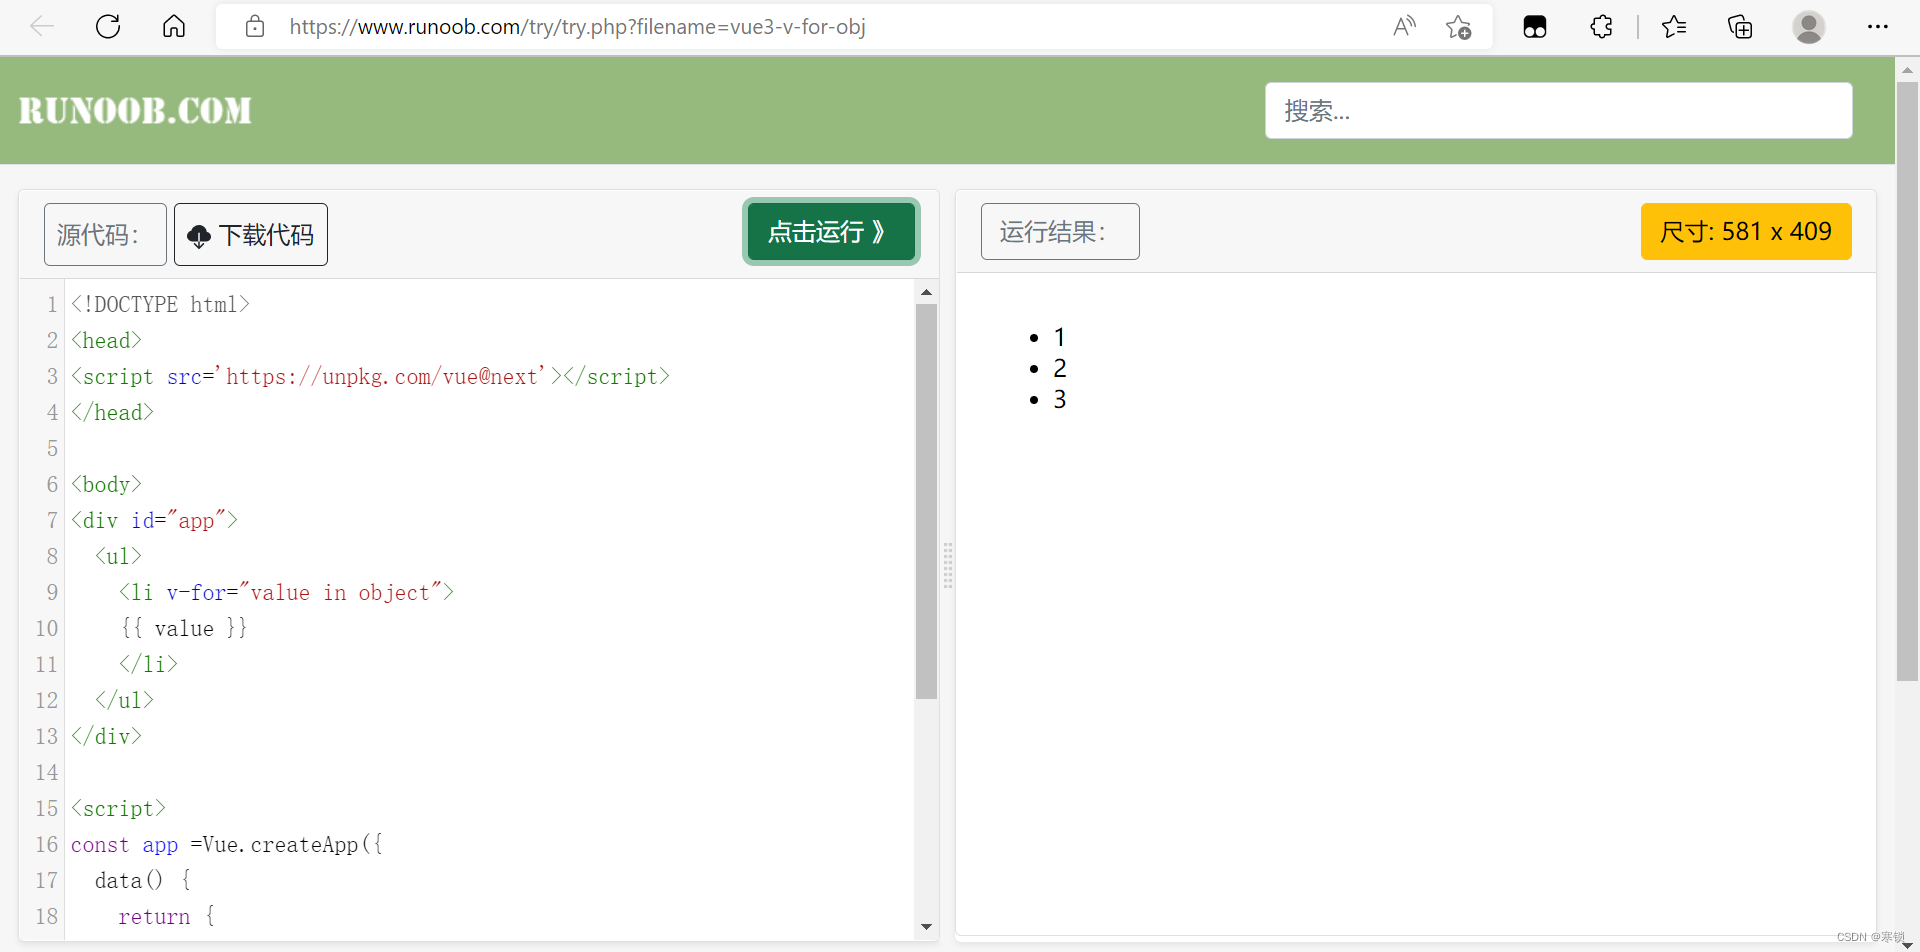This screenshot has height=952, width=1920.
Task: Click the code editor scroll down arrow
Action: coord(926,927)
